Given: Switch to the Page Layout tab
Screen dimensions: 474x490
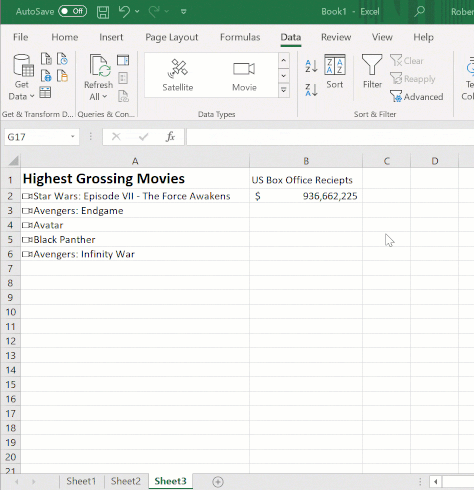Looking at the screenshot, I should [x=172, y=37].
